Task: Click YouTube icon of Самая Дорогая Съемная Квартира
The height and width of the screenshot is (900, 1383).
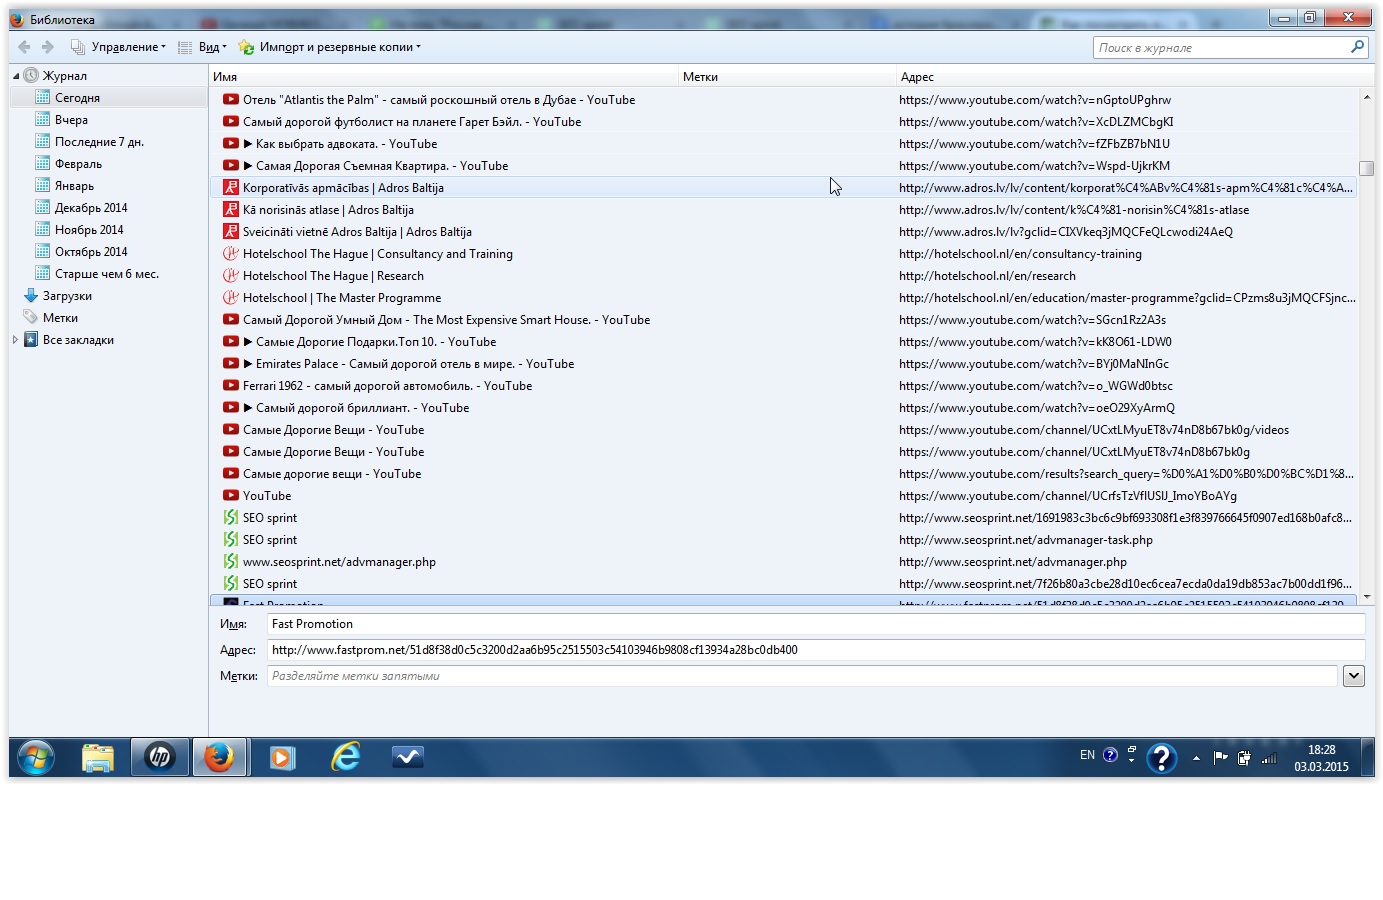Action: point(231,166)
